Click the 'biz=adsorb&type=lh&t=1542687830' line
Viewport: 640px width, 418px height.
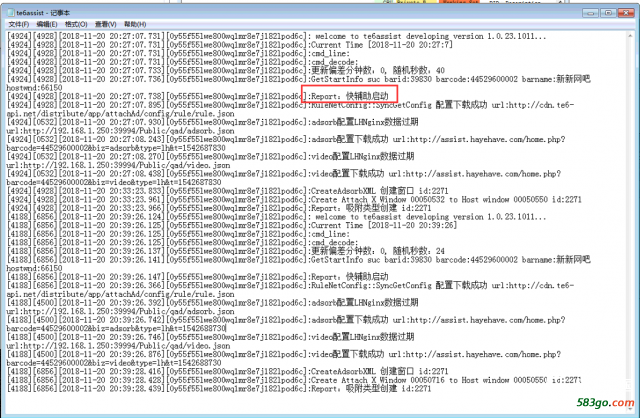pos(116,148)
